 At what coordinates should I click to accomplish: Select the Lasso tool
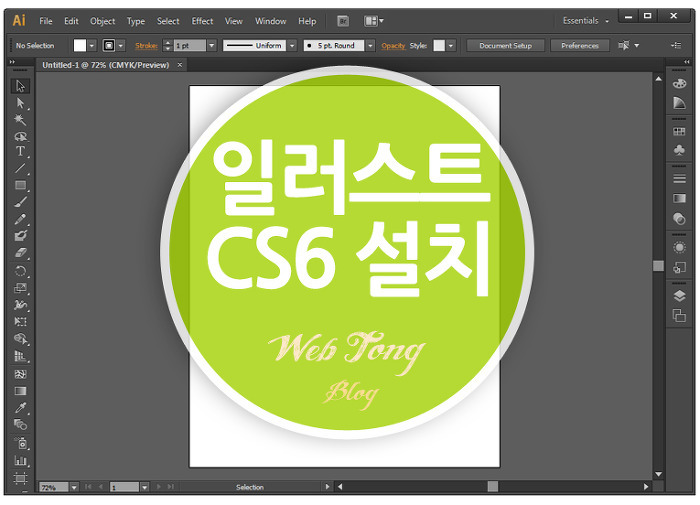click(20, 136)
